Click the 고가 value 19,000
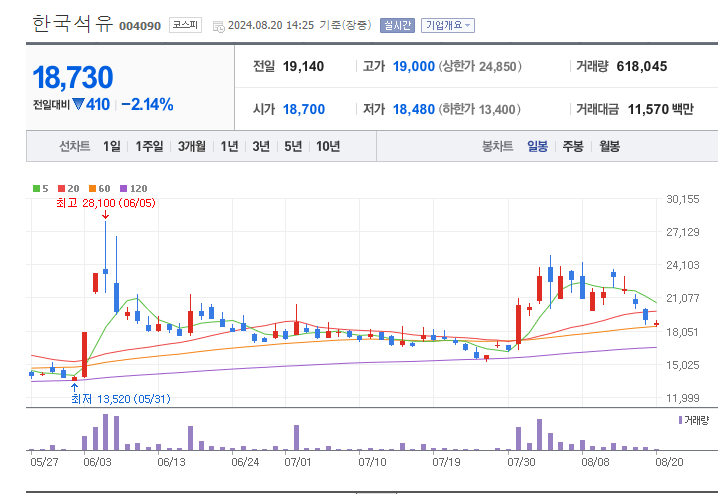718x494 pixels. point(413,66)
